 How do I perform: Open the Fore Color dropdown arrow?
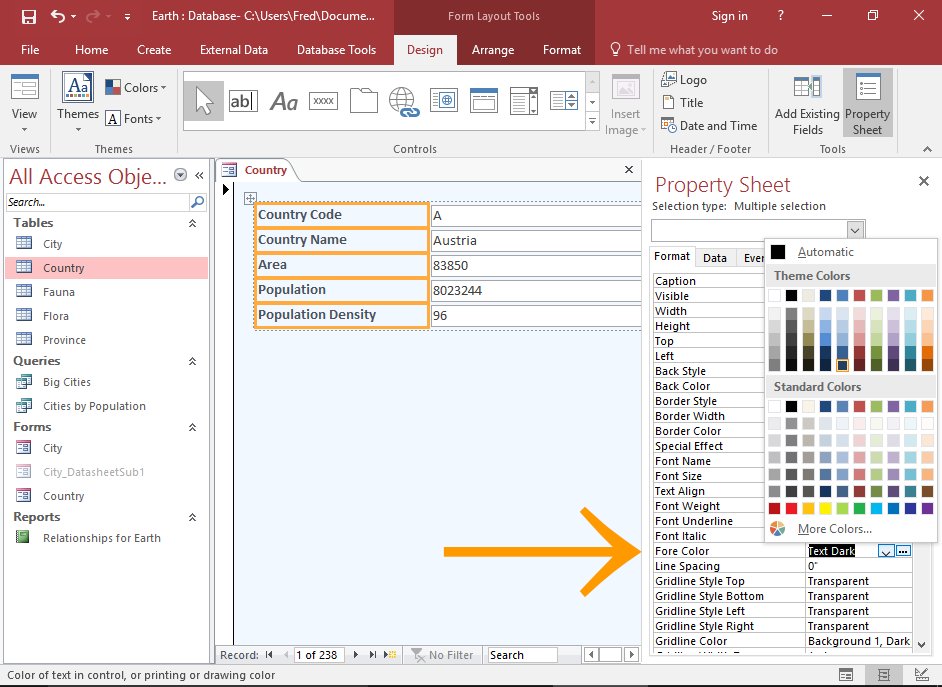886,551
